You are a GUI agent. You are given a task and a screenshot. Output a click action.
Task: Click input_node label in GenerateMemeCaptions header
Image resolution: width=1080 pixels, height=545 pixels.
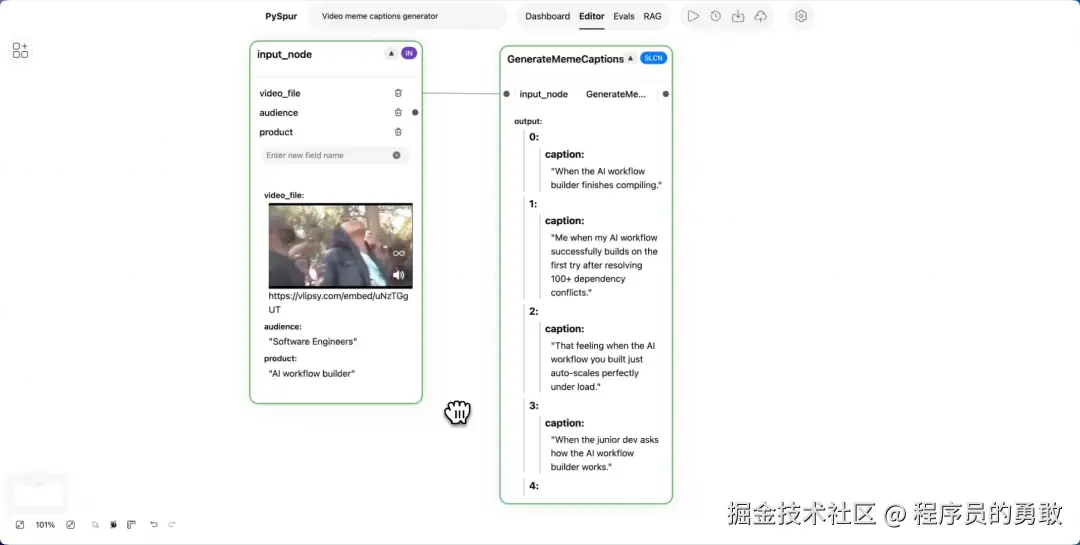543,94
